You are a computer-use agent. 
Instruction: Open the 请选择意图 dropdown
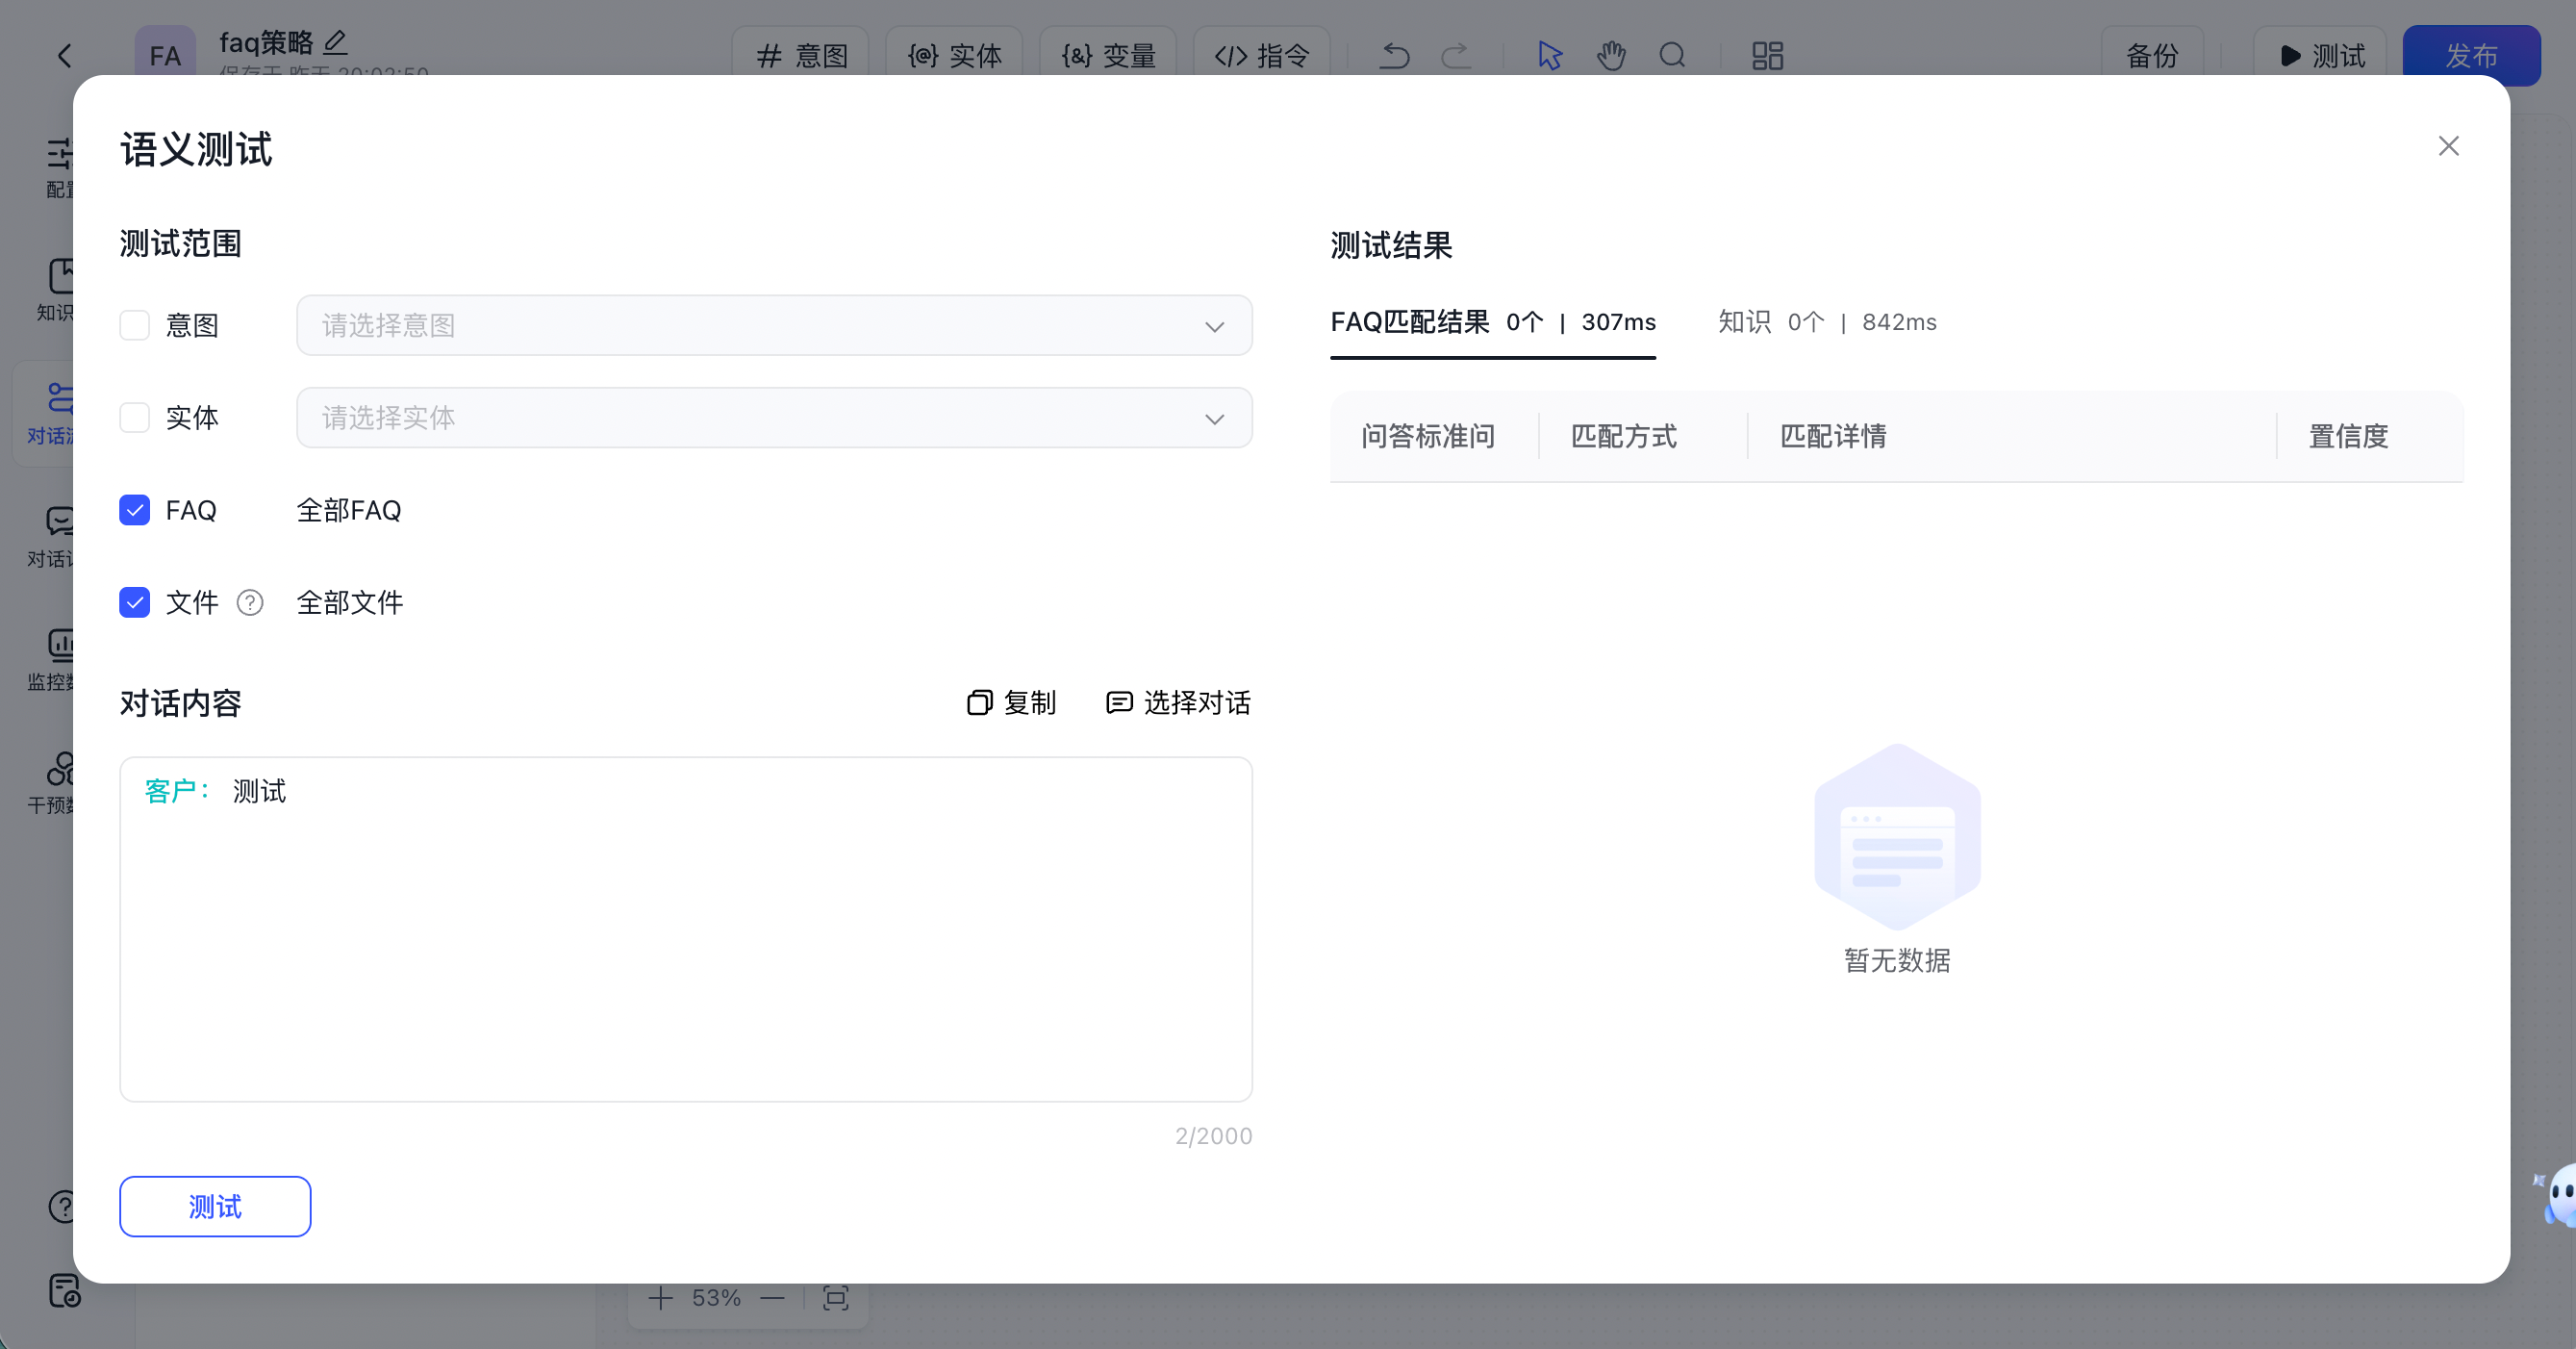pos(774,325)
